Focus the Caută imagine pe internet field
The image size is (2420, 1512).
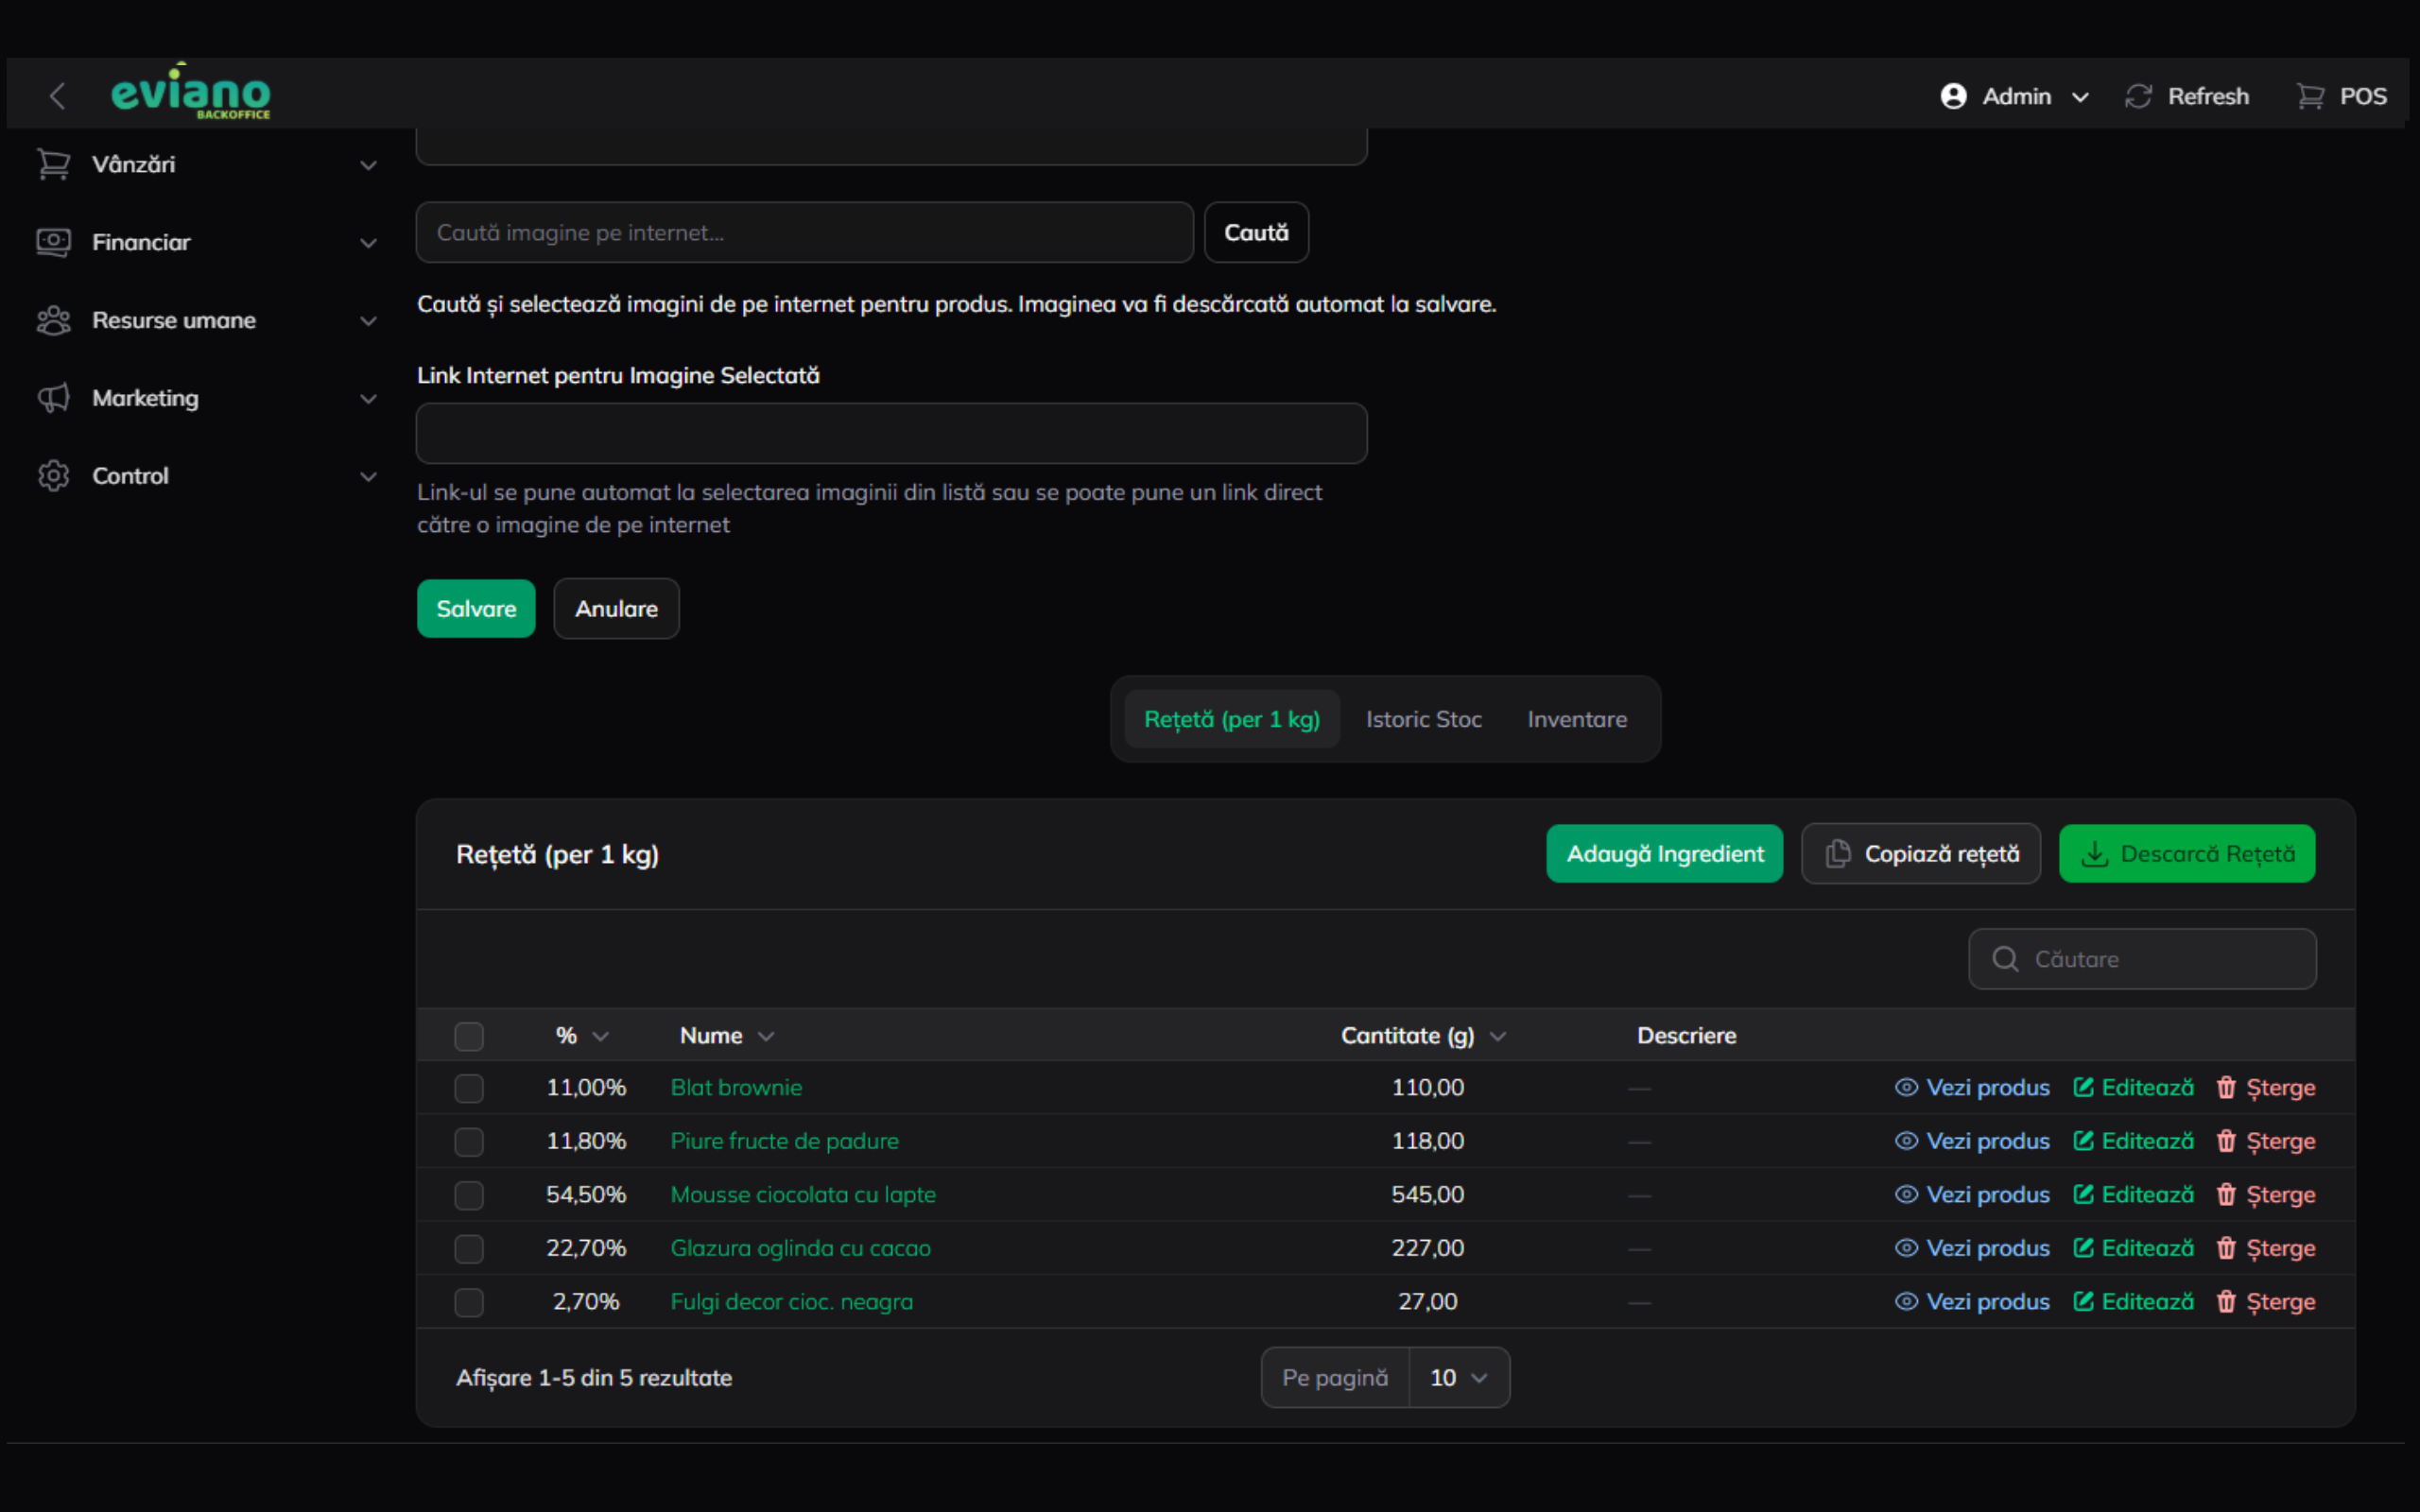[x=805, y=232]
